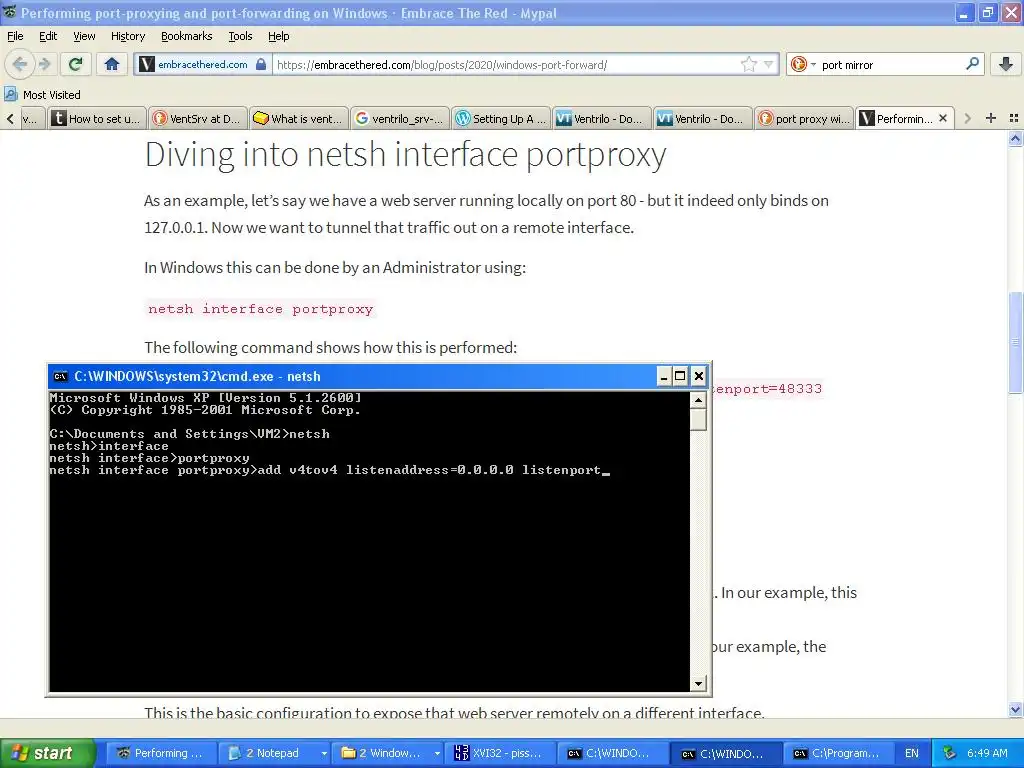The image size is (1024, 768).
Task: Click the page scrollbar up arrow
Action: coord(1015,138)
